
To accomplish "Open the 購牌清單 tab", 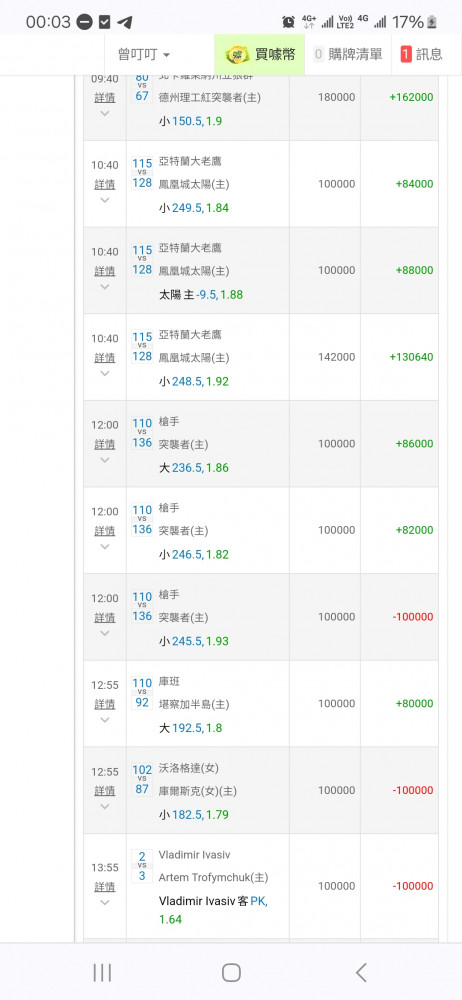I will [x=348, y=55].
